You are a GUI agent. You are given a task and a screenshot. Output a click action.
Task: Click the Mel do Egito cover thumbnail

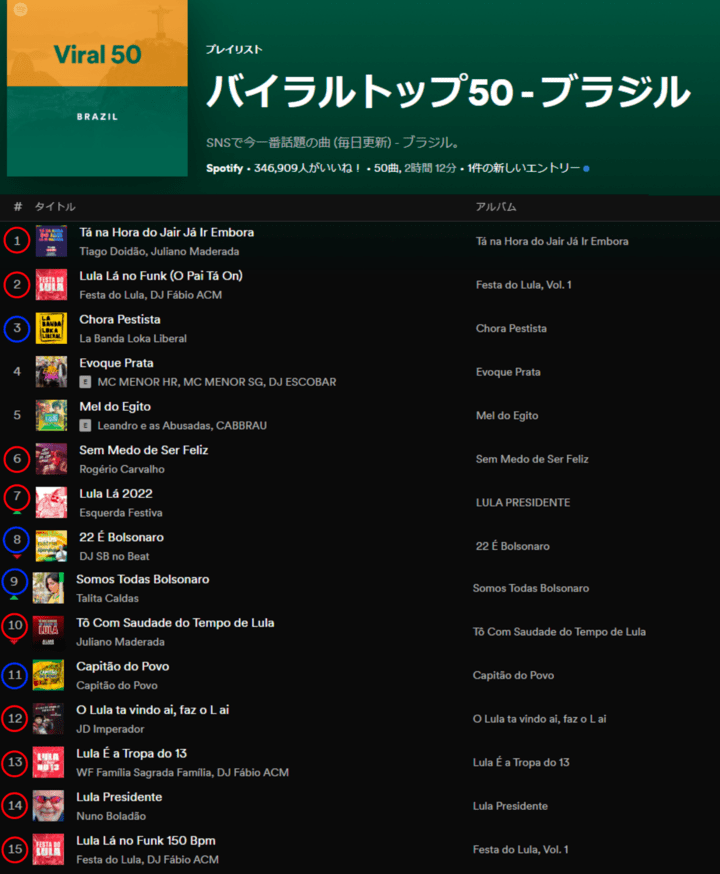click(51, 415)
